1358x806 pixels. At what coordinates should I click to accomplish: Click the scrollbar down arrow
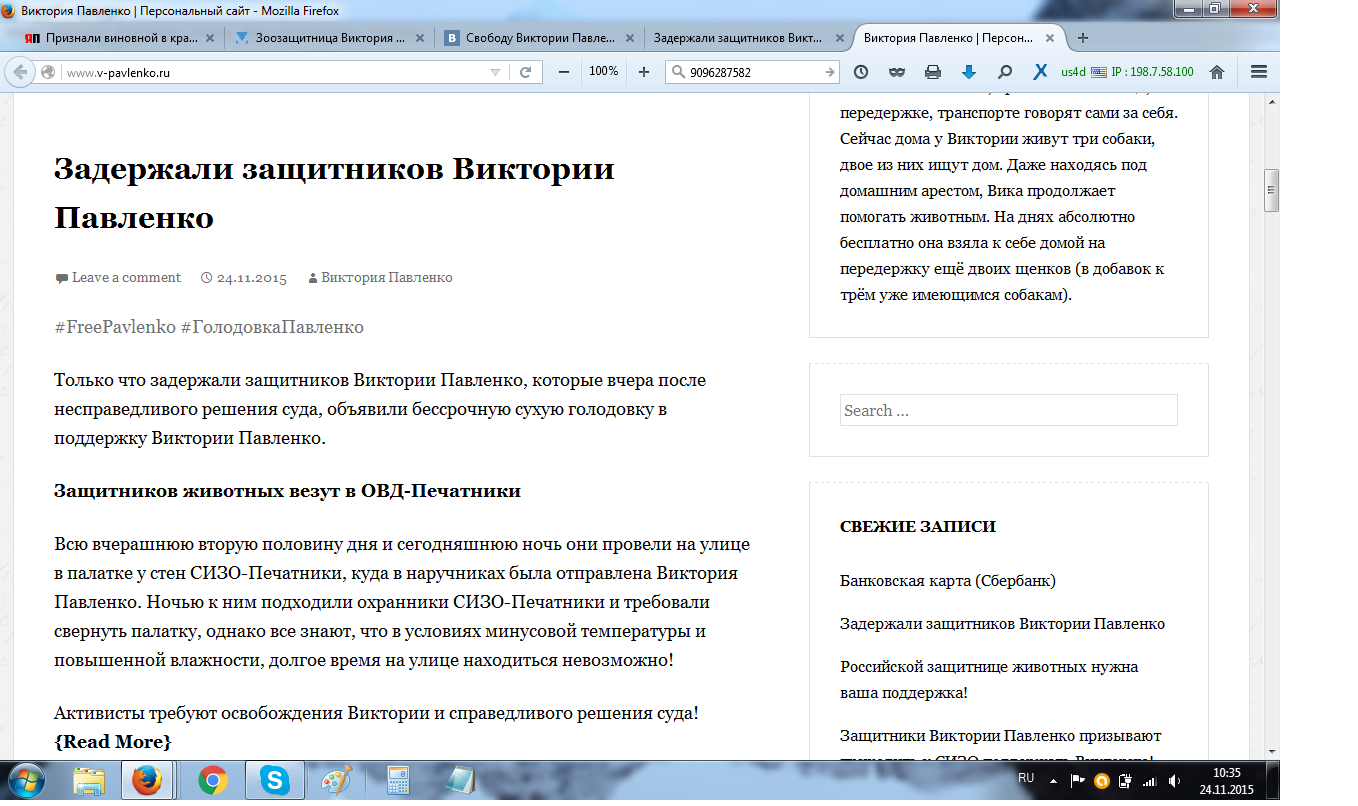[1272, 751]
